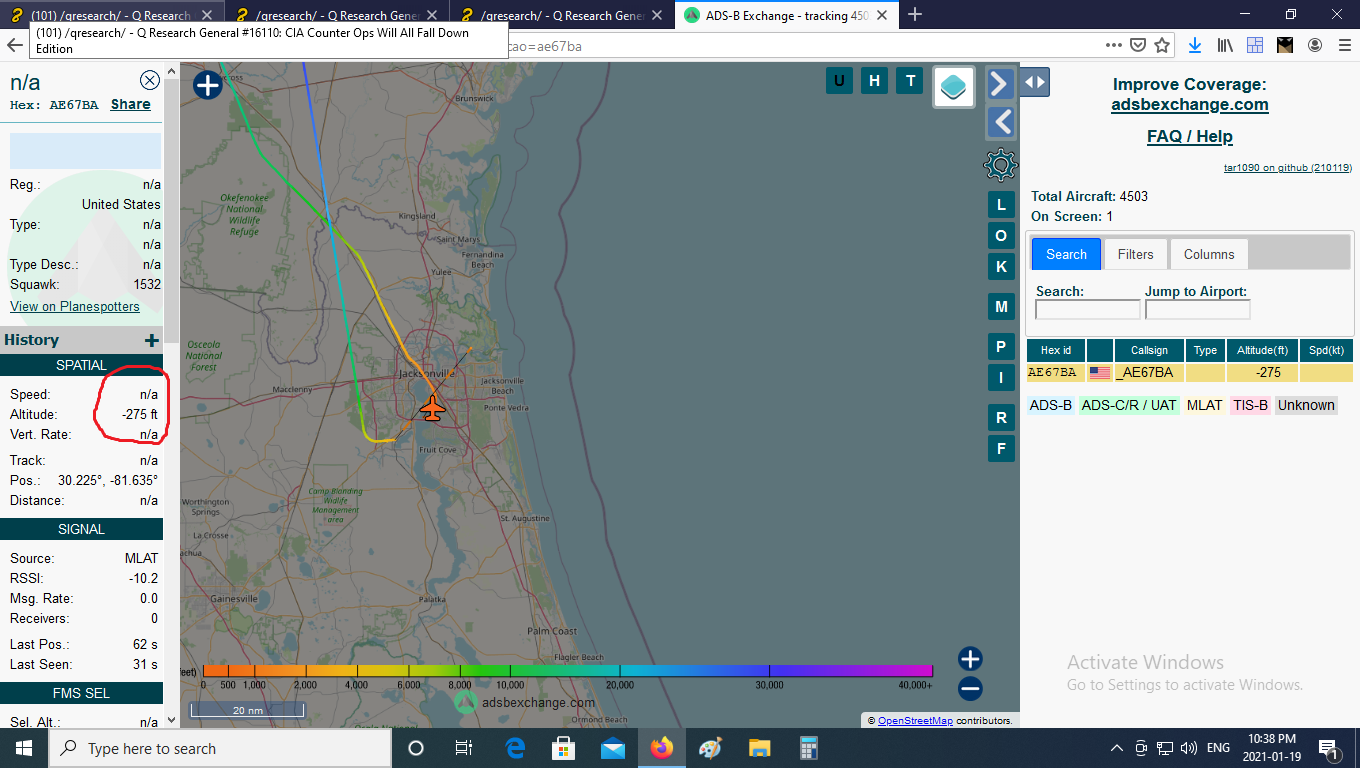Zoom out with the map minus button

click(970, 688)
